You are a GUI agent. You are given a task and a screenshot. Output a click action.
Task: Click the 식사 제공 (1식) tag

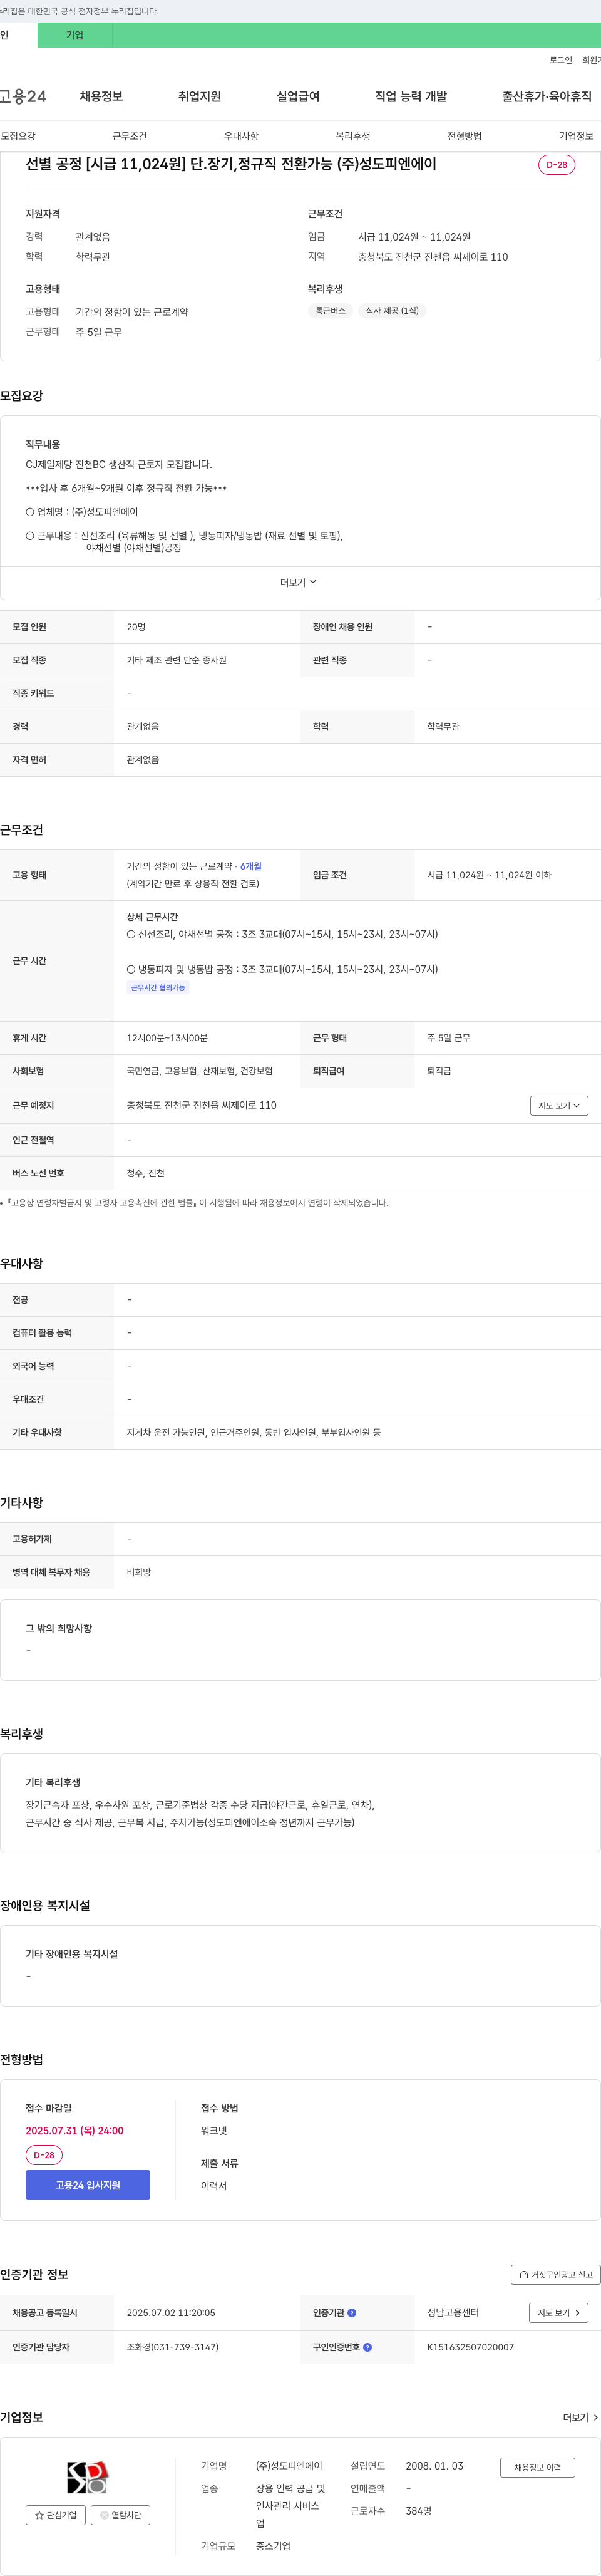[x=392, y=311]
